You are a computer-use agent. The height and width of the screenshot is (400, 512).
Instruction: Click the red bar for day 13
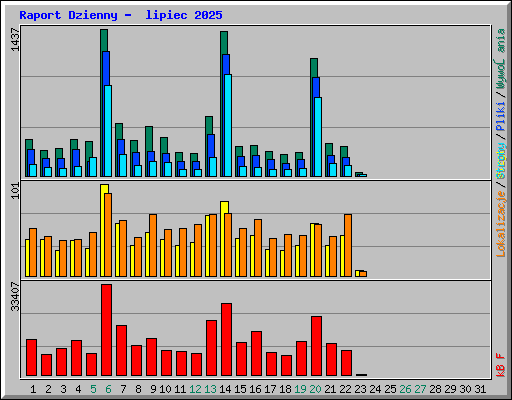pyautogui.click(x=211, y=348)
